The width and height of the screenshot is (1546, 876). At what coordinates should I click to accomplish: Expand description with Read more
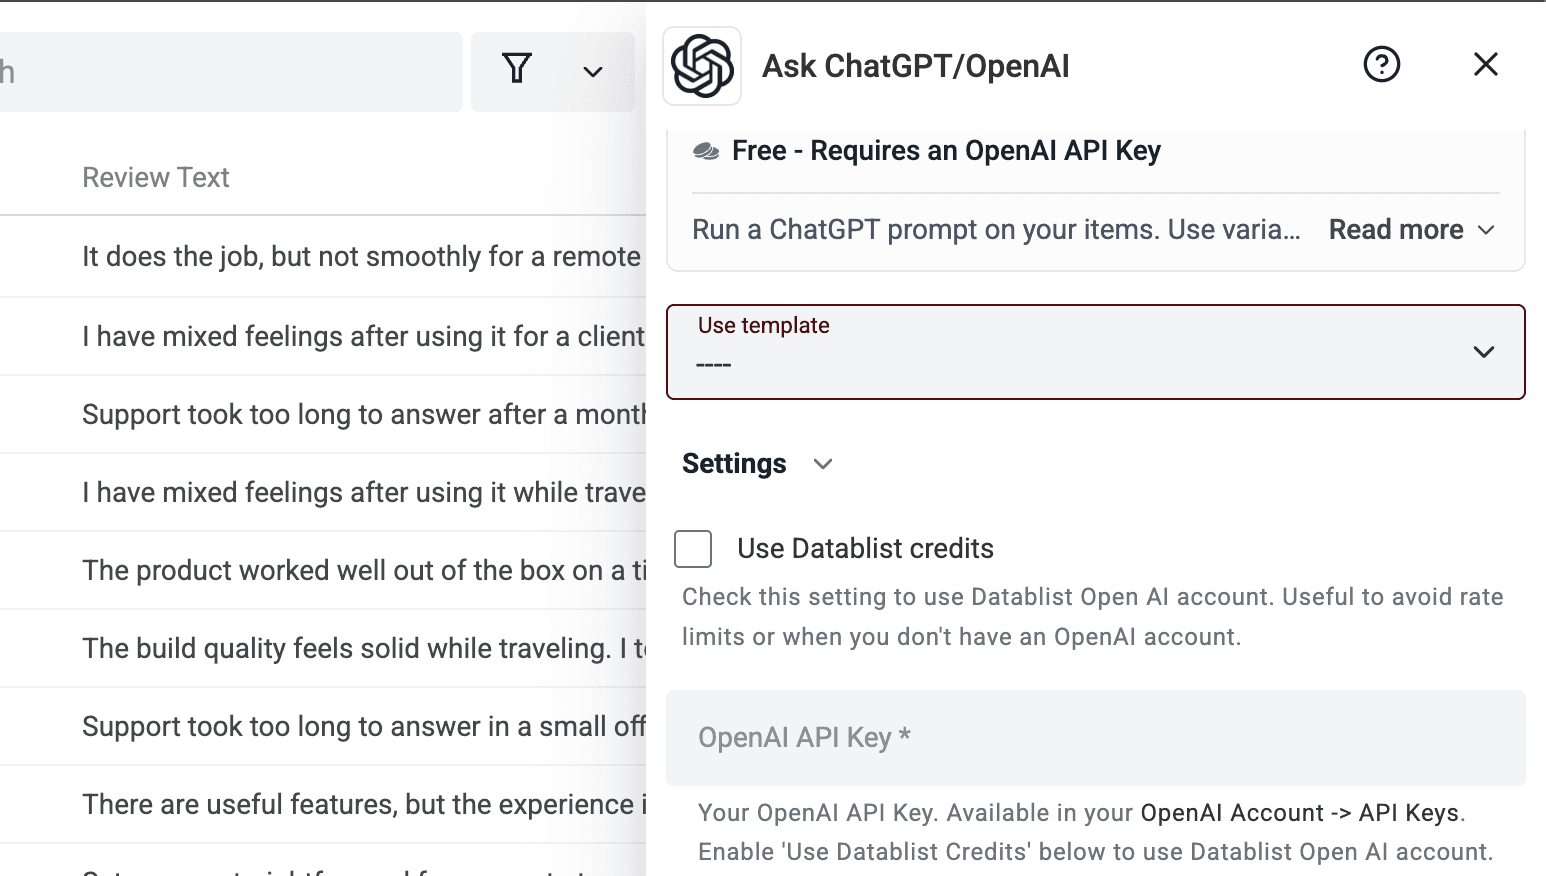(x=1412, y=230)
